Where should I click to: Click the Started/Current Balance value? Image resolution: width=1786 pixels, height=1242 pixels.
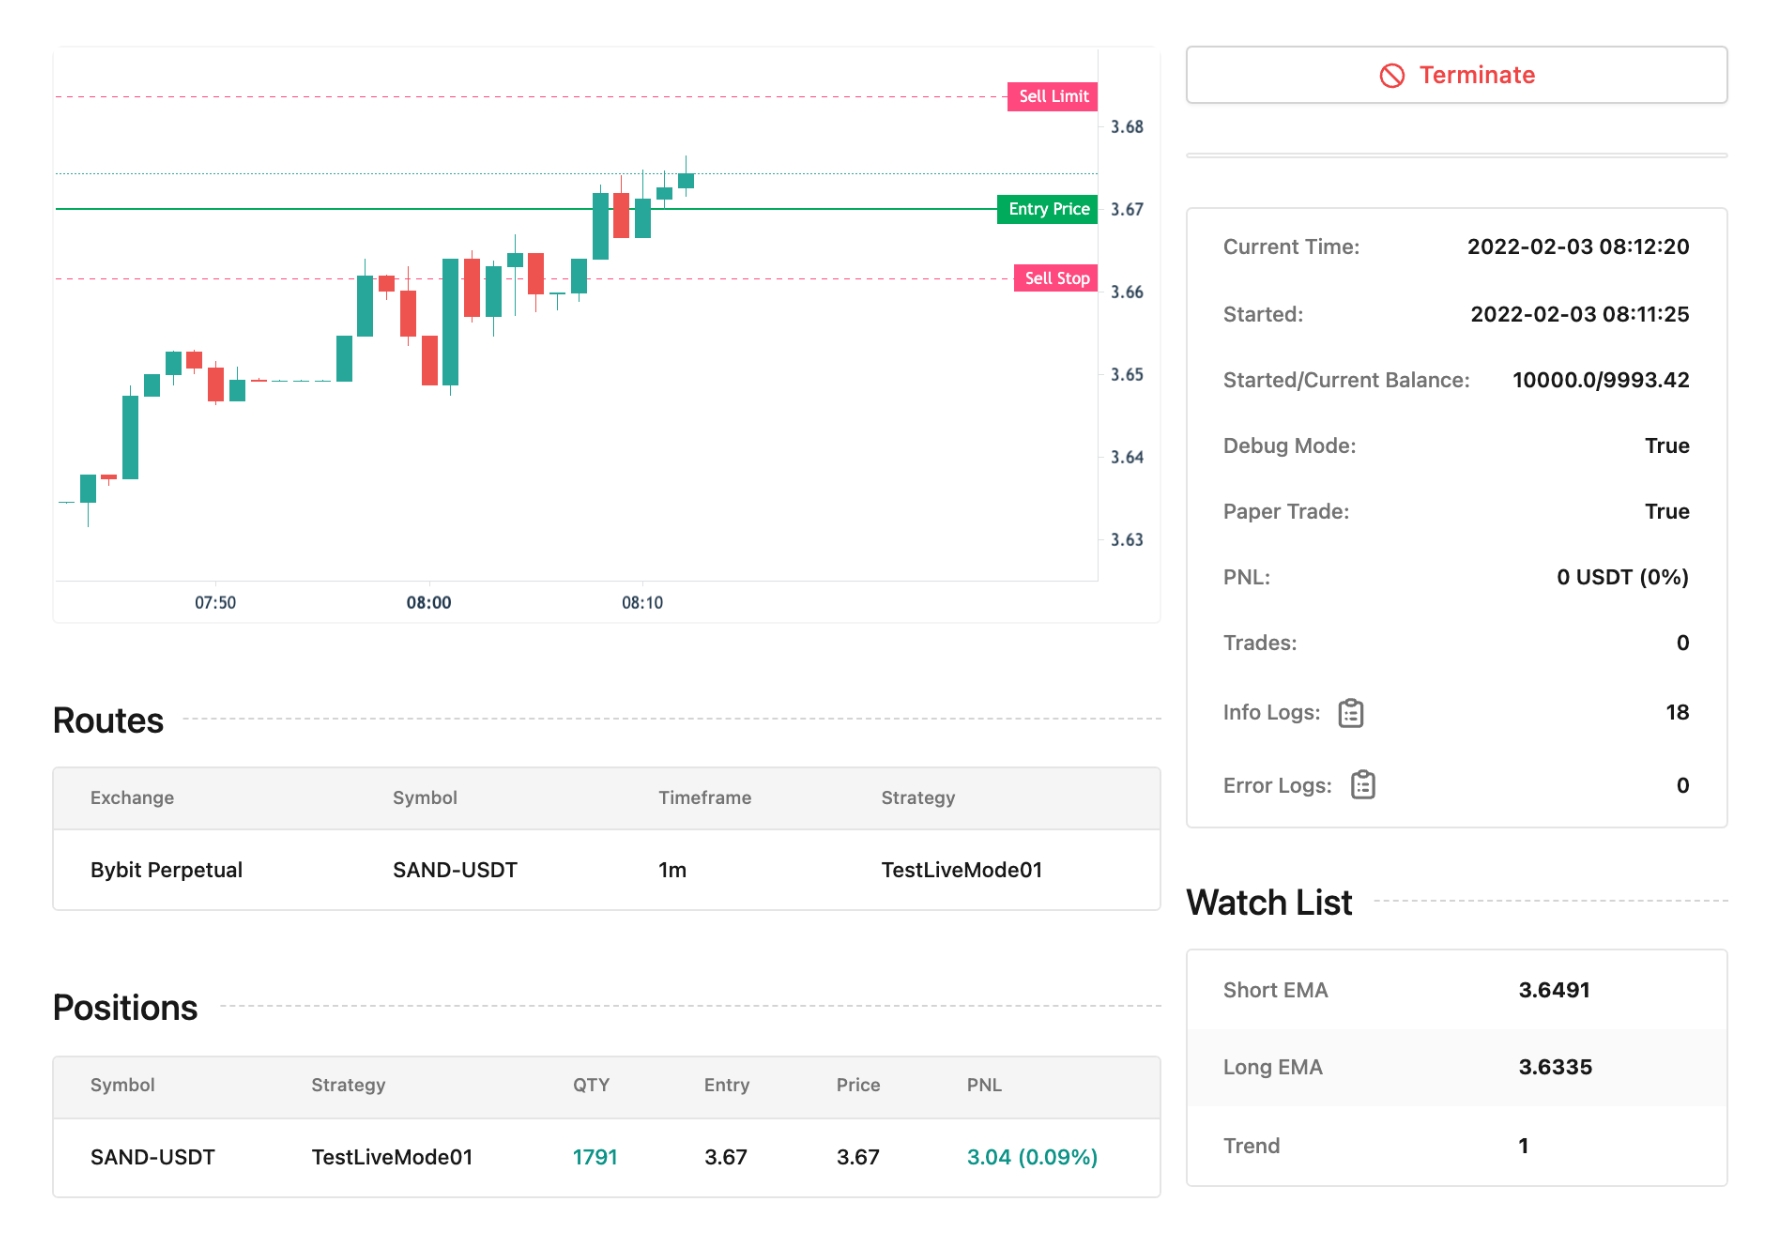(1600, 380)
